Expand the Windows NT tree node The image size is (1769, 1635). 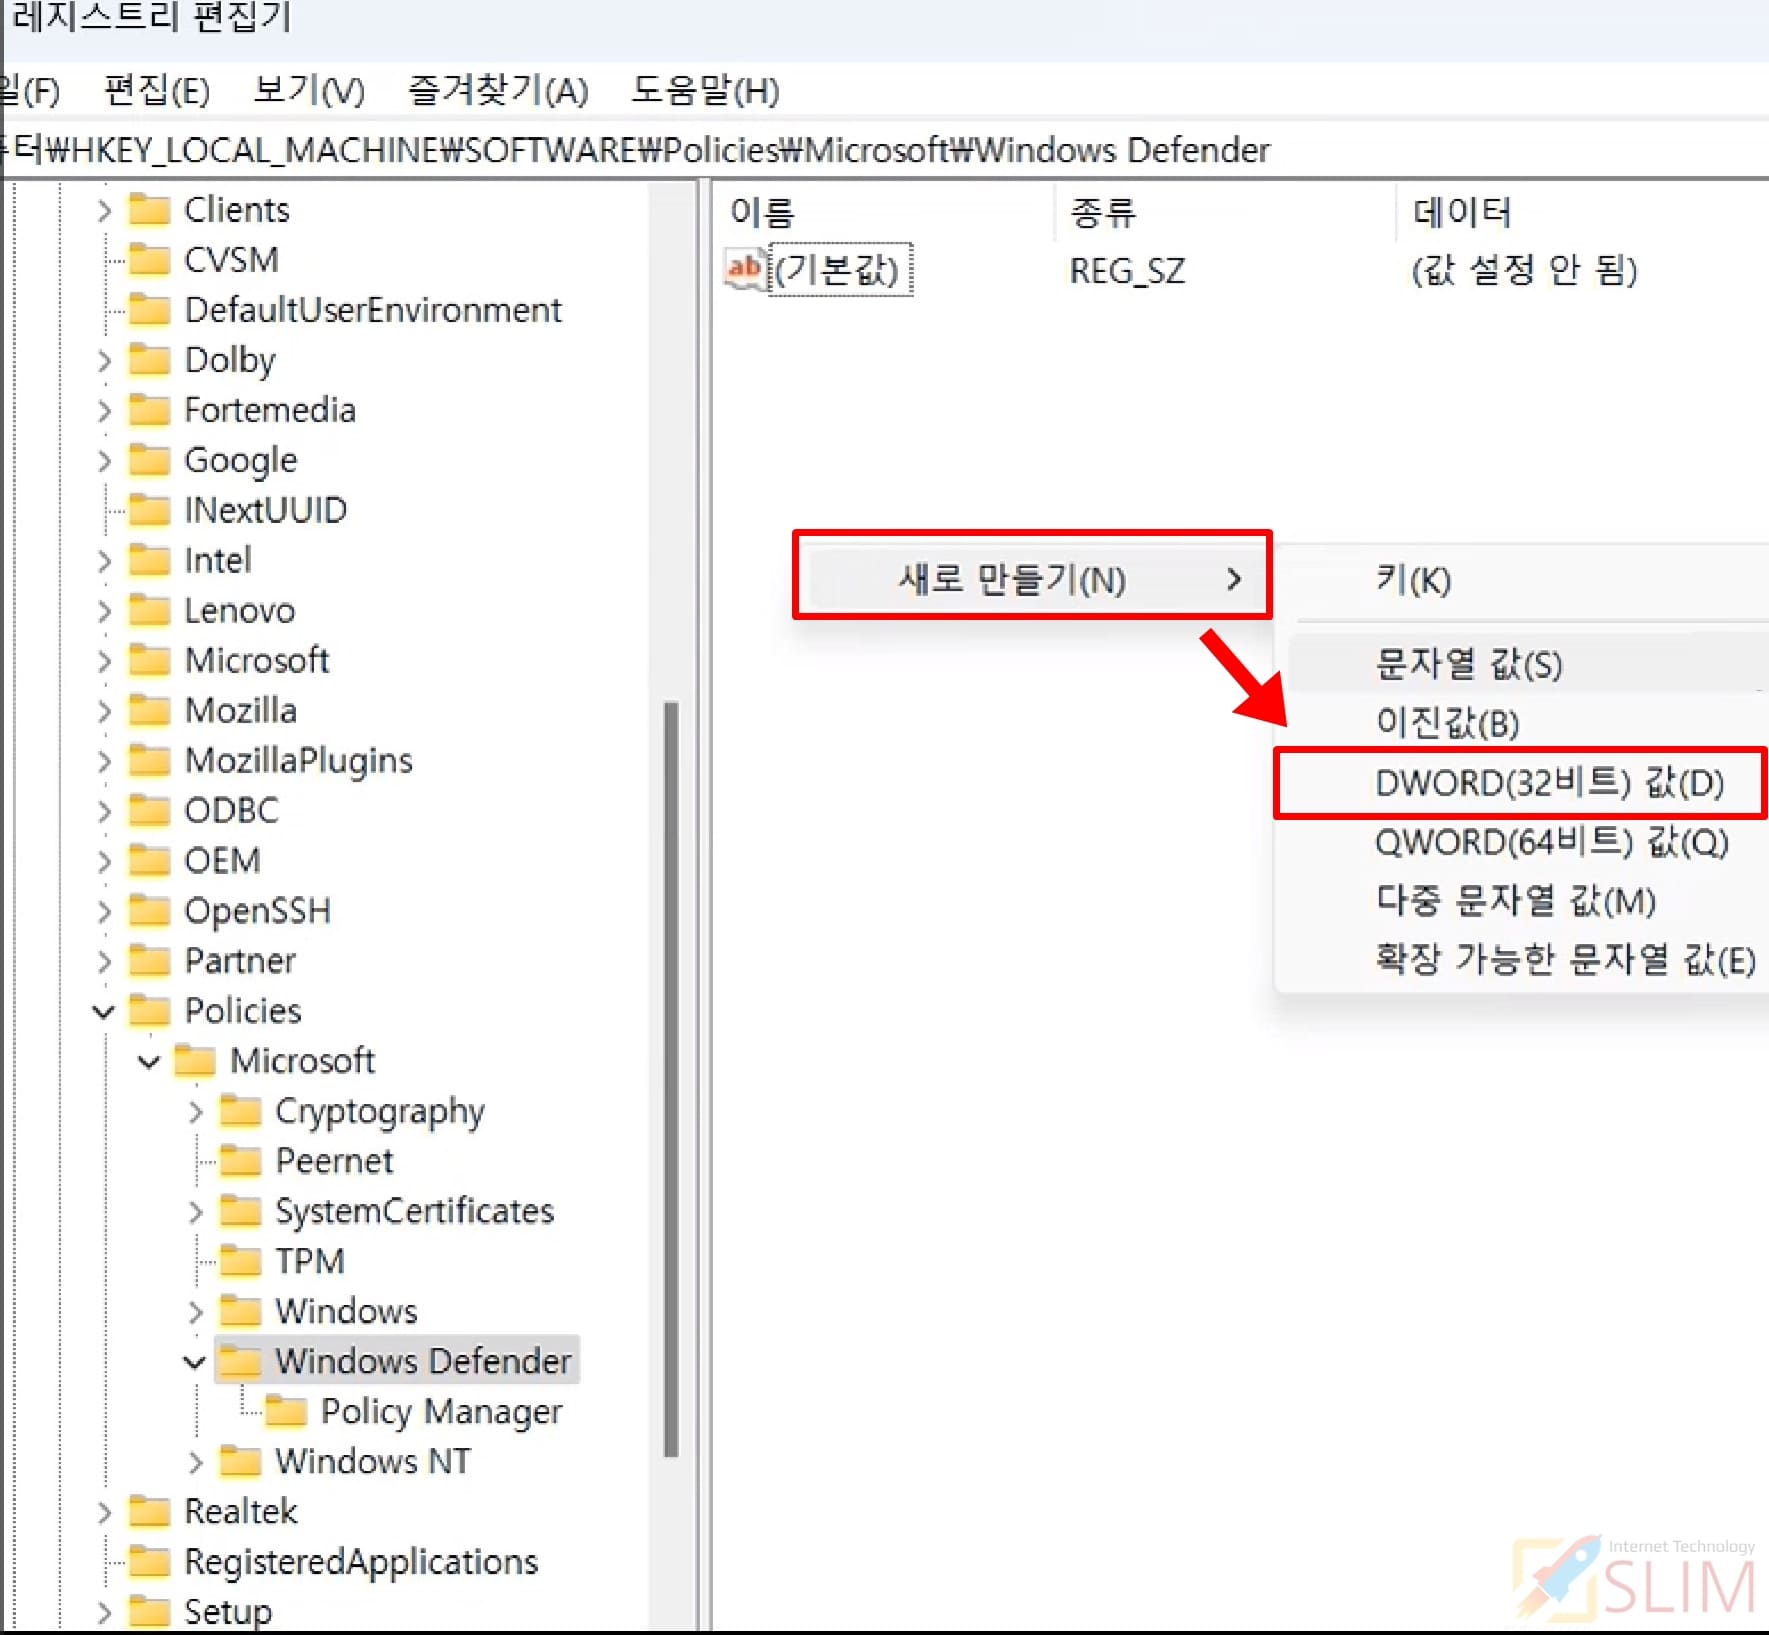pyautogui.click(x=195, y=1461)
